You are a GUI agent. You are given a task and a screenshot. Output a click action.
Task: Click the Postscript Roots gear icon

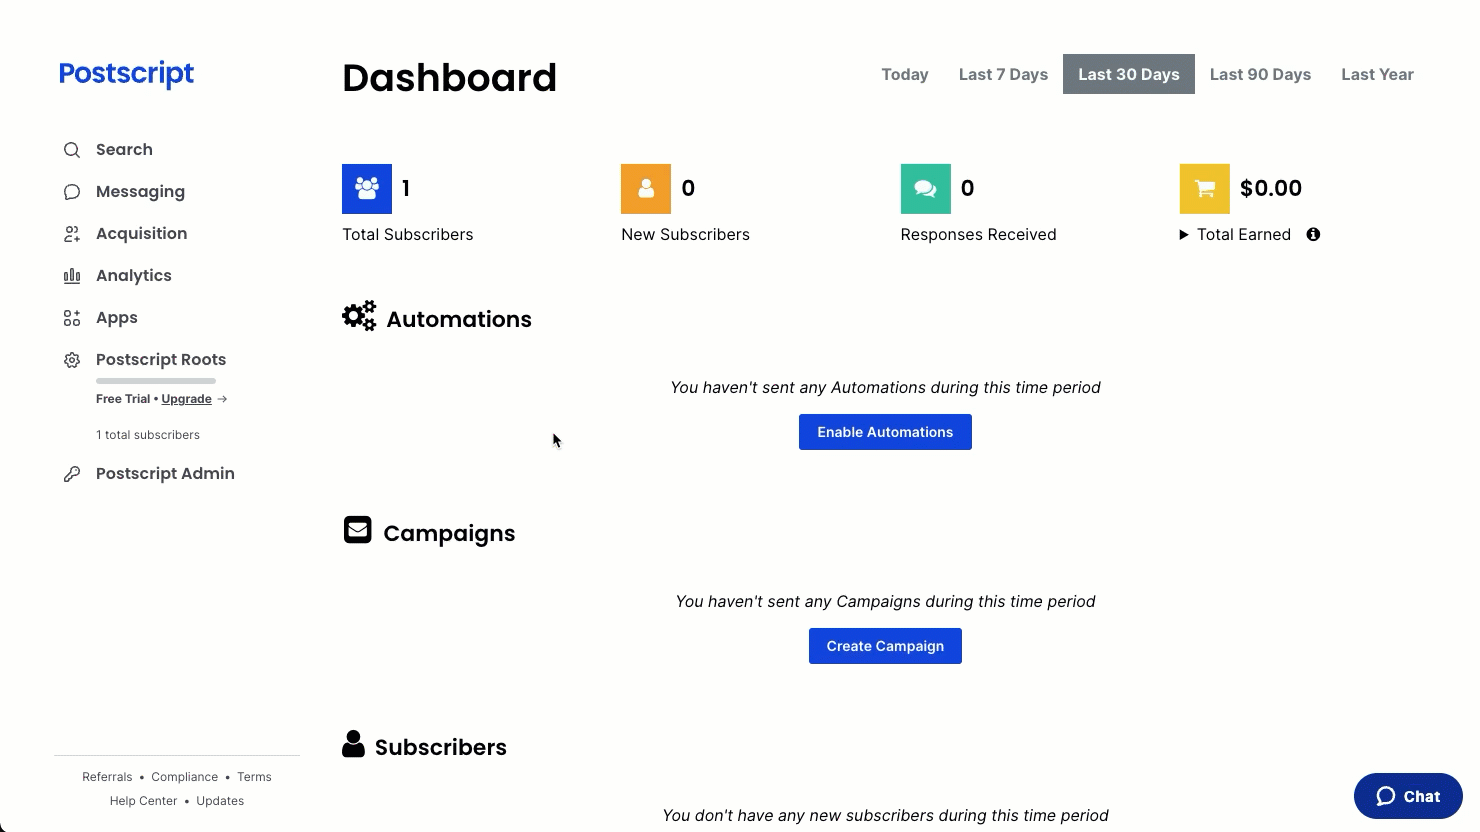click(x=72, y=360)
